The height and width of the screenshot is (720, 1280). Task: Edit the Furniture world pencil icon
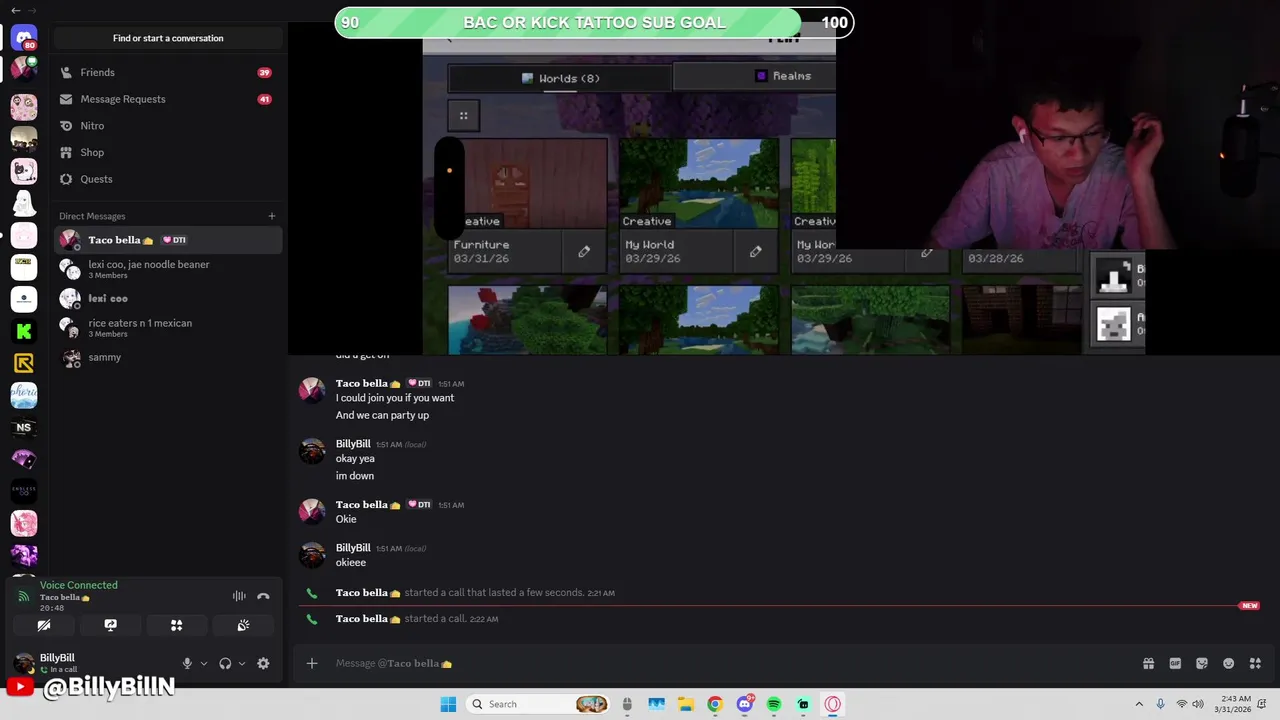(x=584, y=252)
